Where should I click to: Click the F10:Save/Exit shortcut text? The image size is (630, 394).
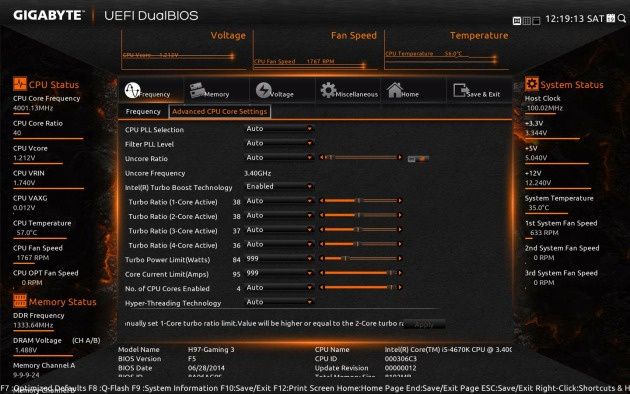(x=246, y=388)
